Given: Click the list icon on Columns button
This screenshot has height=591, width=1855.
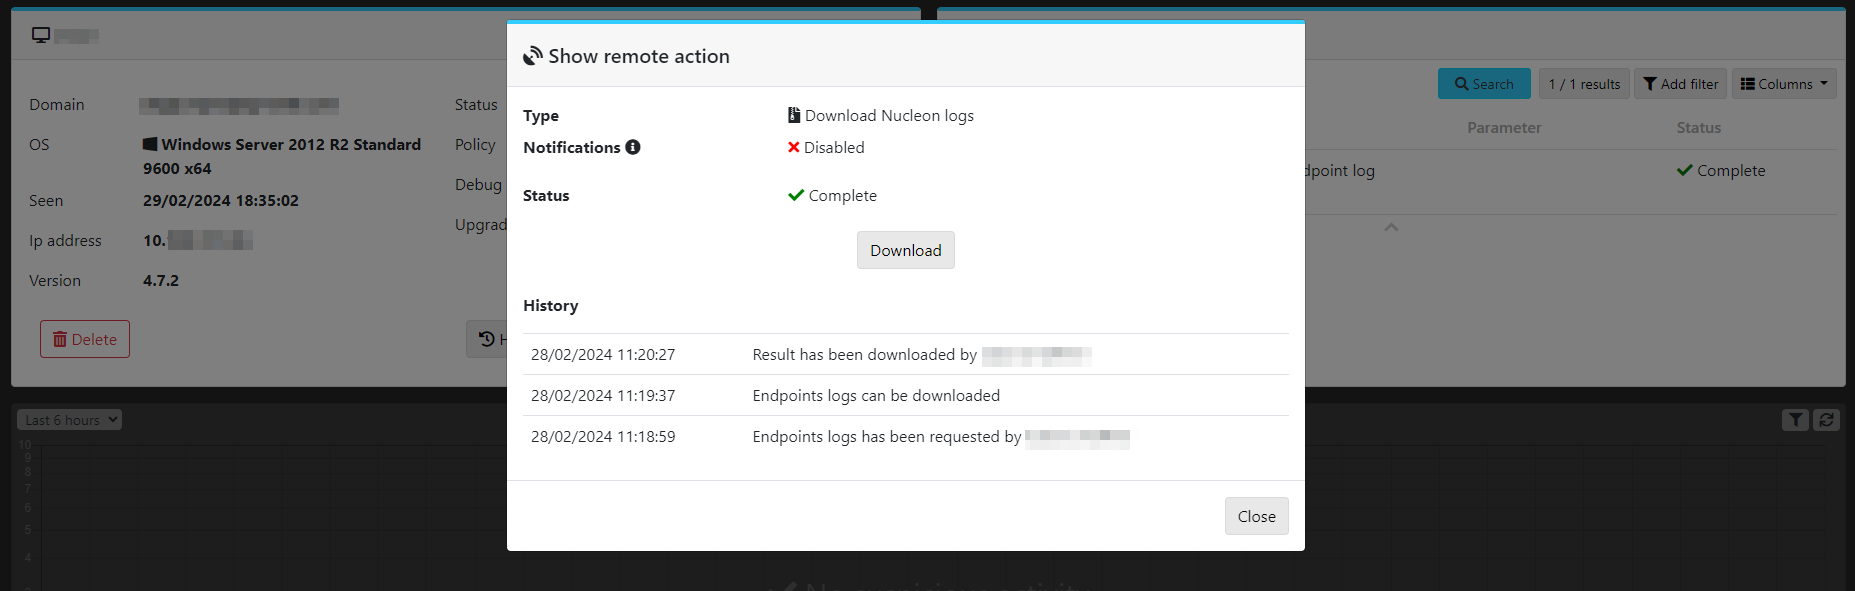Looking at the screenshot, I should click(x=1748, y=84).
